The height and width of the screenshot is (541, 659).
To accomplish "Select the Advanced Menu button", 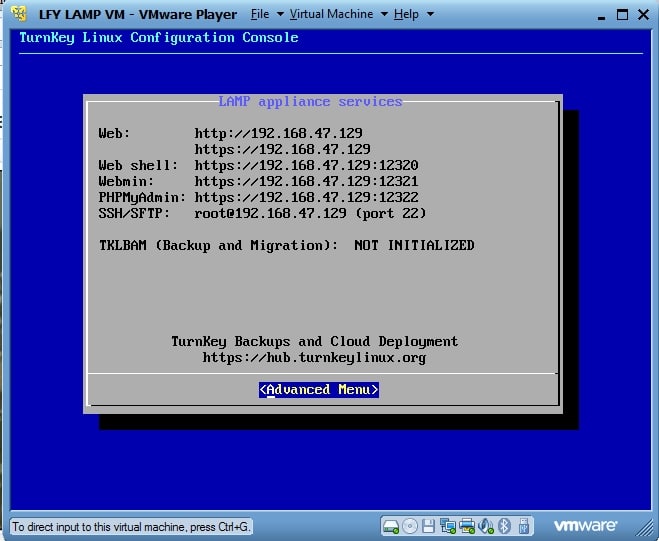I will click(x=319, y=390).
